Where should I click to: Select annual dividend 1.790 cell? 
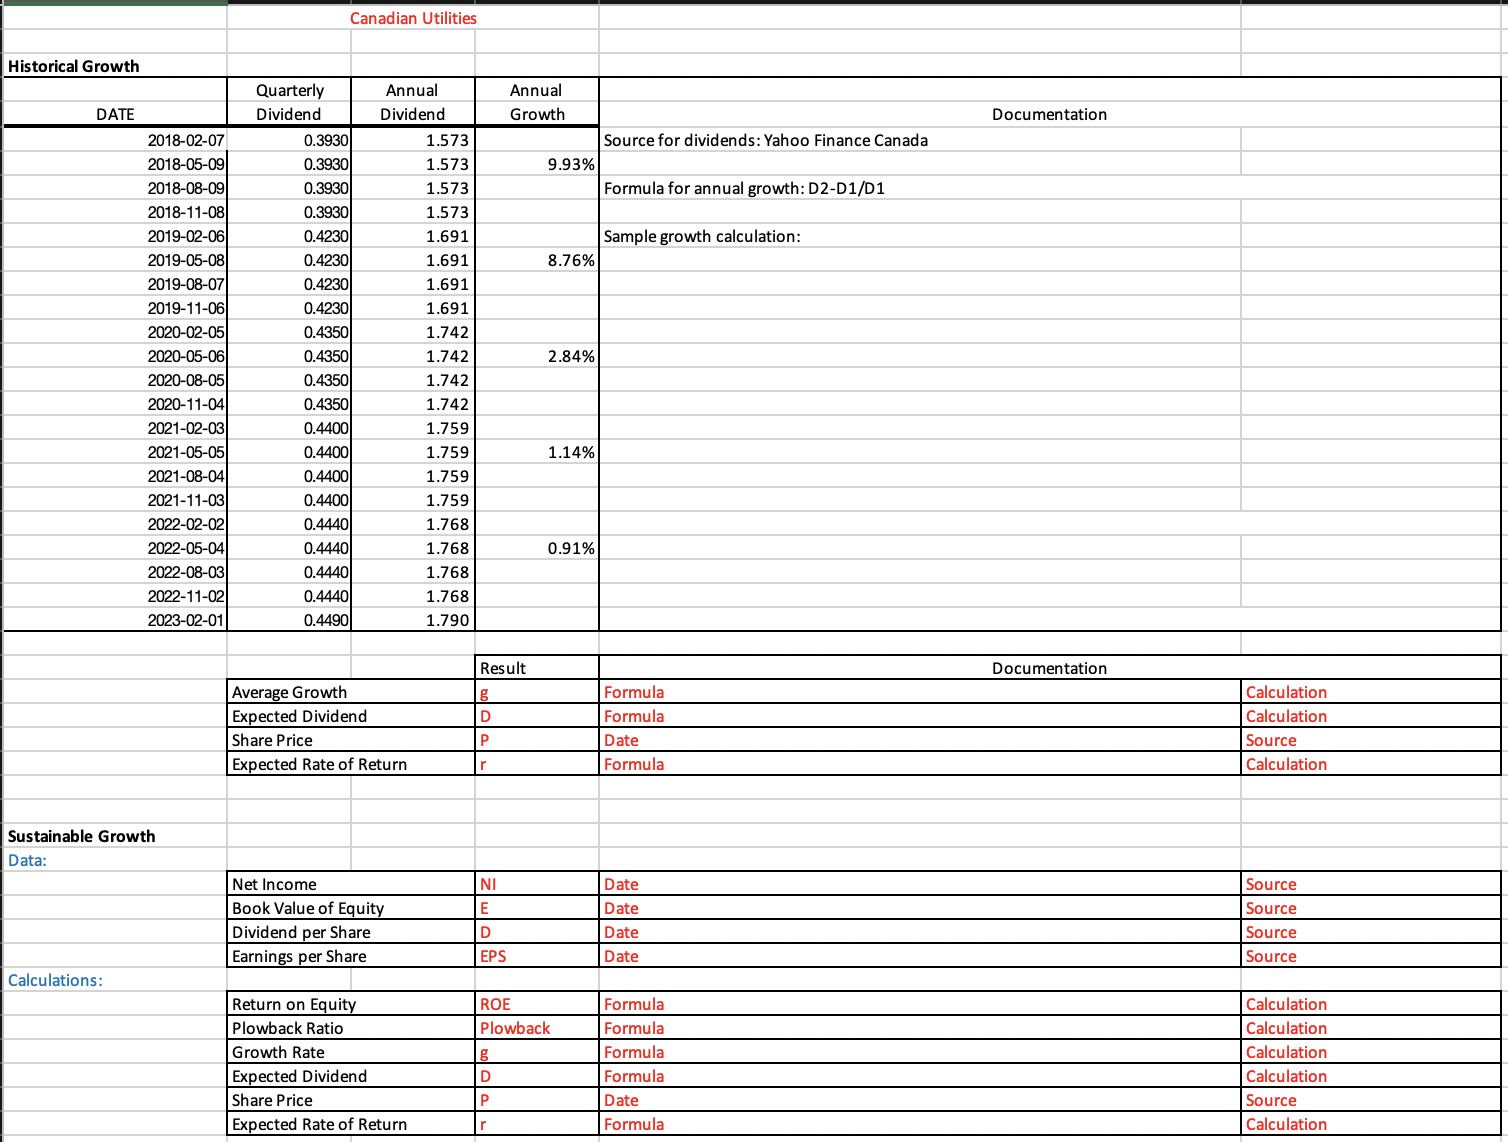pos(413,620)
